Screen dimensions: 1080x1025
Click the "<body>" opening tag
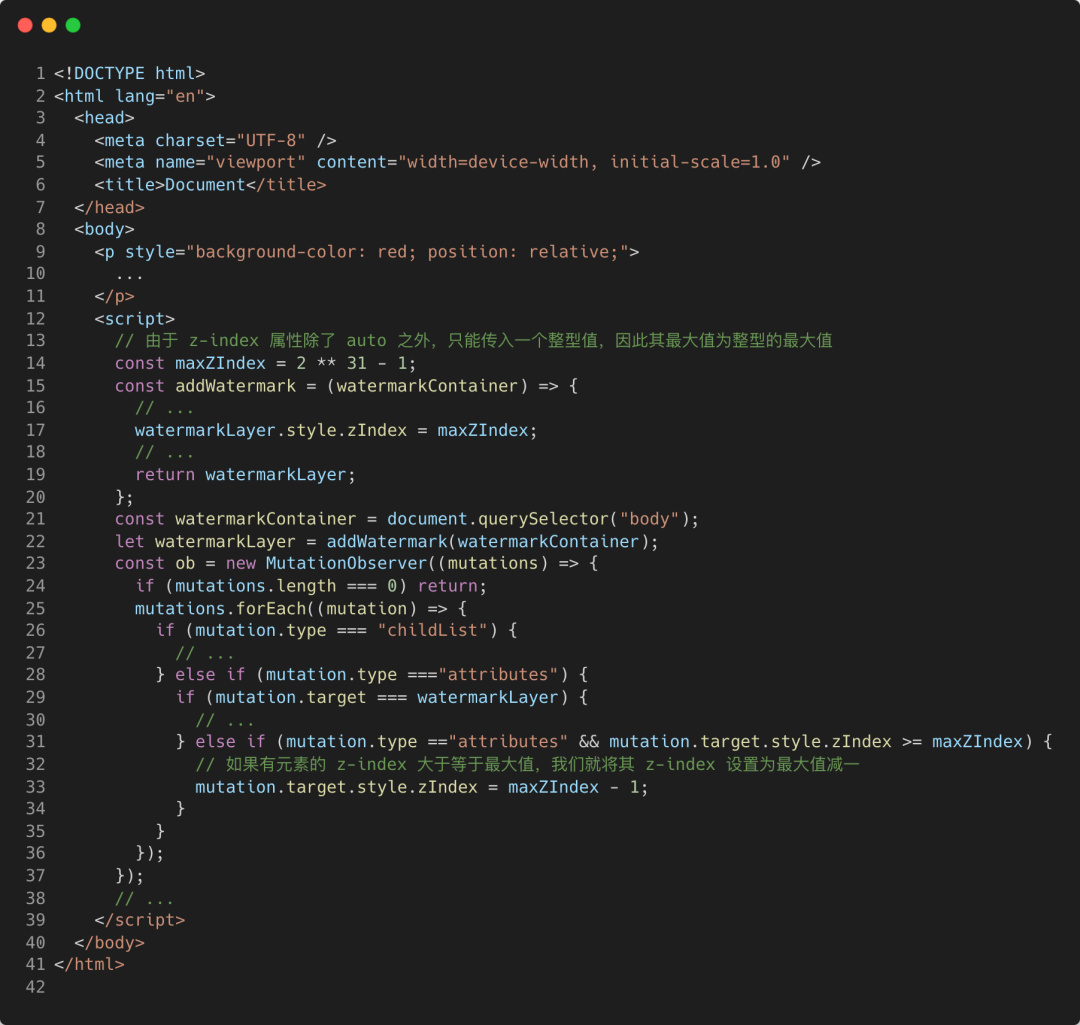(x=104, y=229)
